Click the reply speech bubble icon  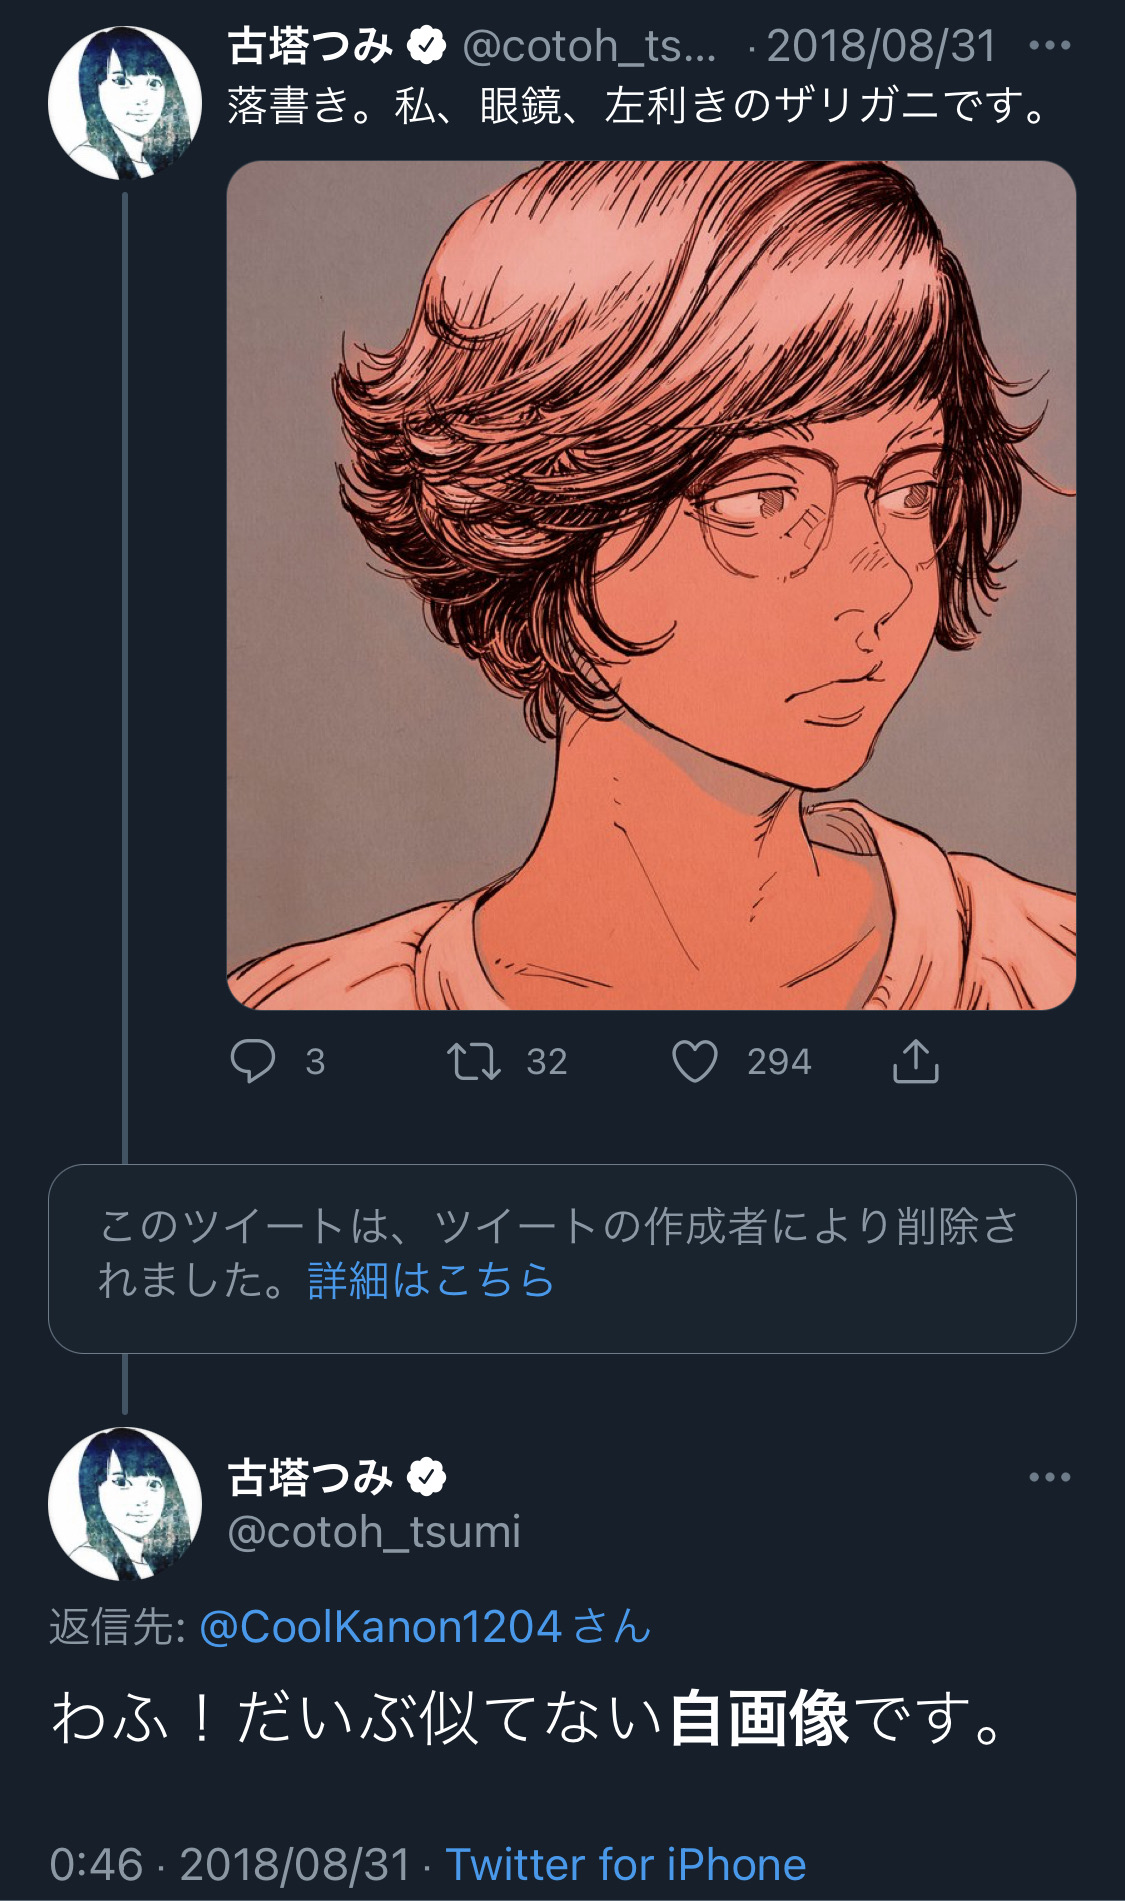(253, 1061)
